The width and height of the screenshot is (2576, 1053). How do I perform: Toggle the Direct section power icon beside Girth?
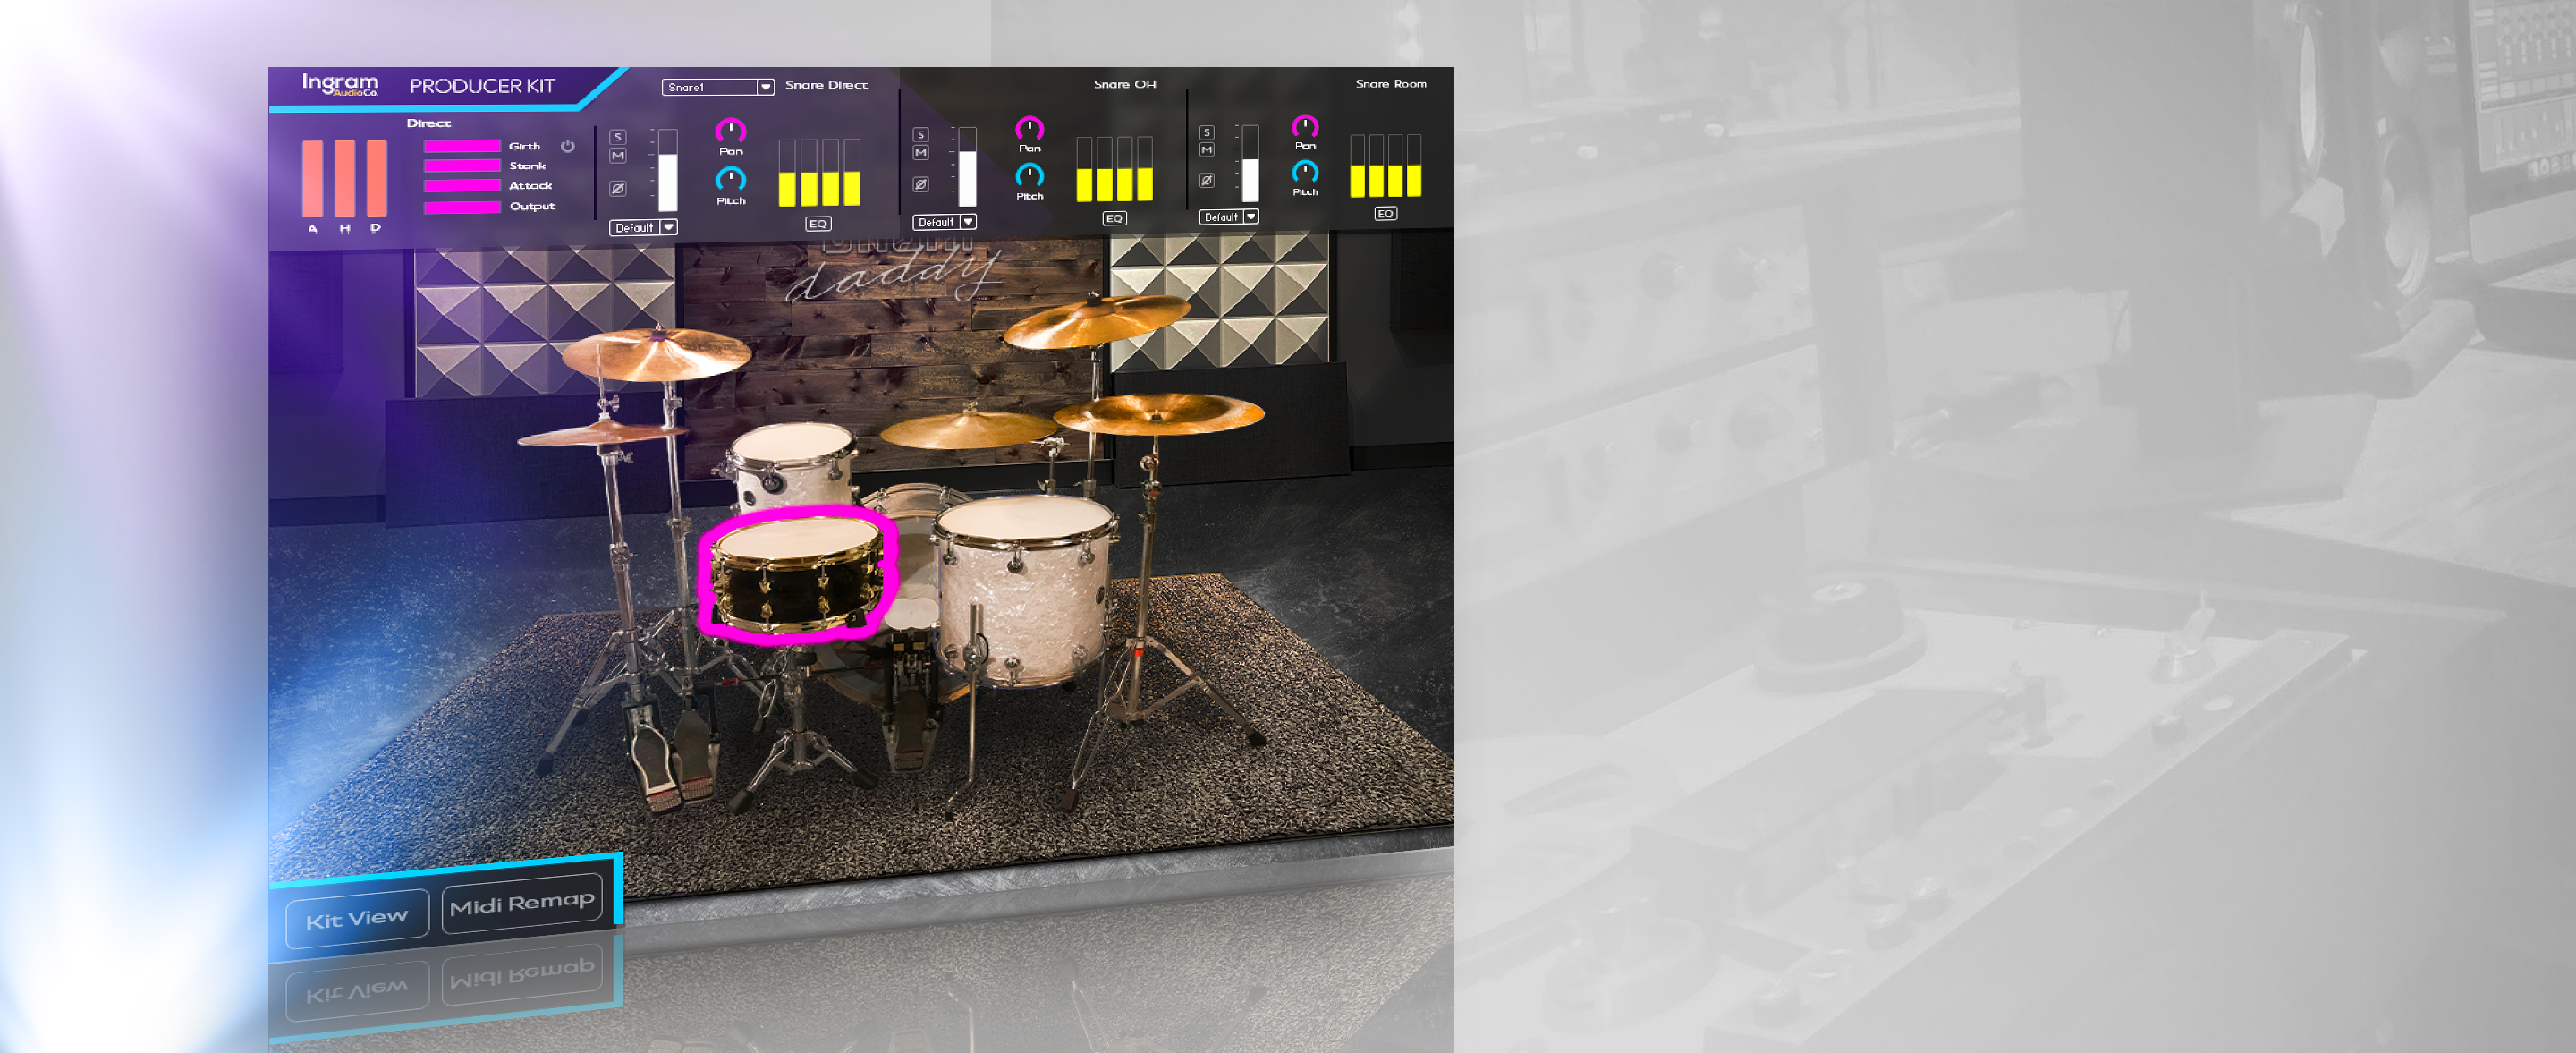tap(568, 146)
